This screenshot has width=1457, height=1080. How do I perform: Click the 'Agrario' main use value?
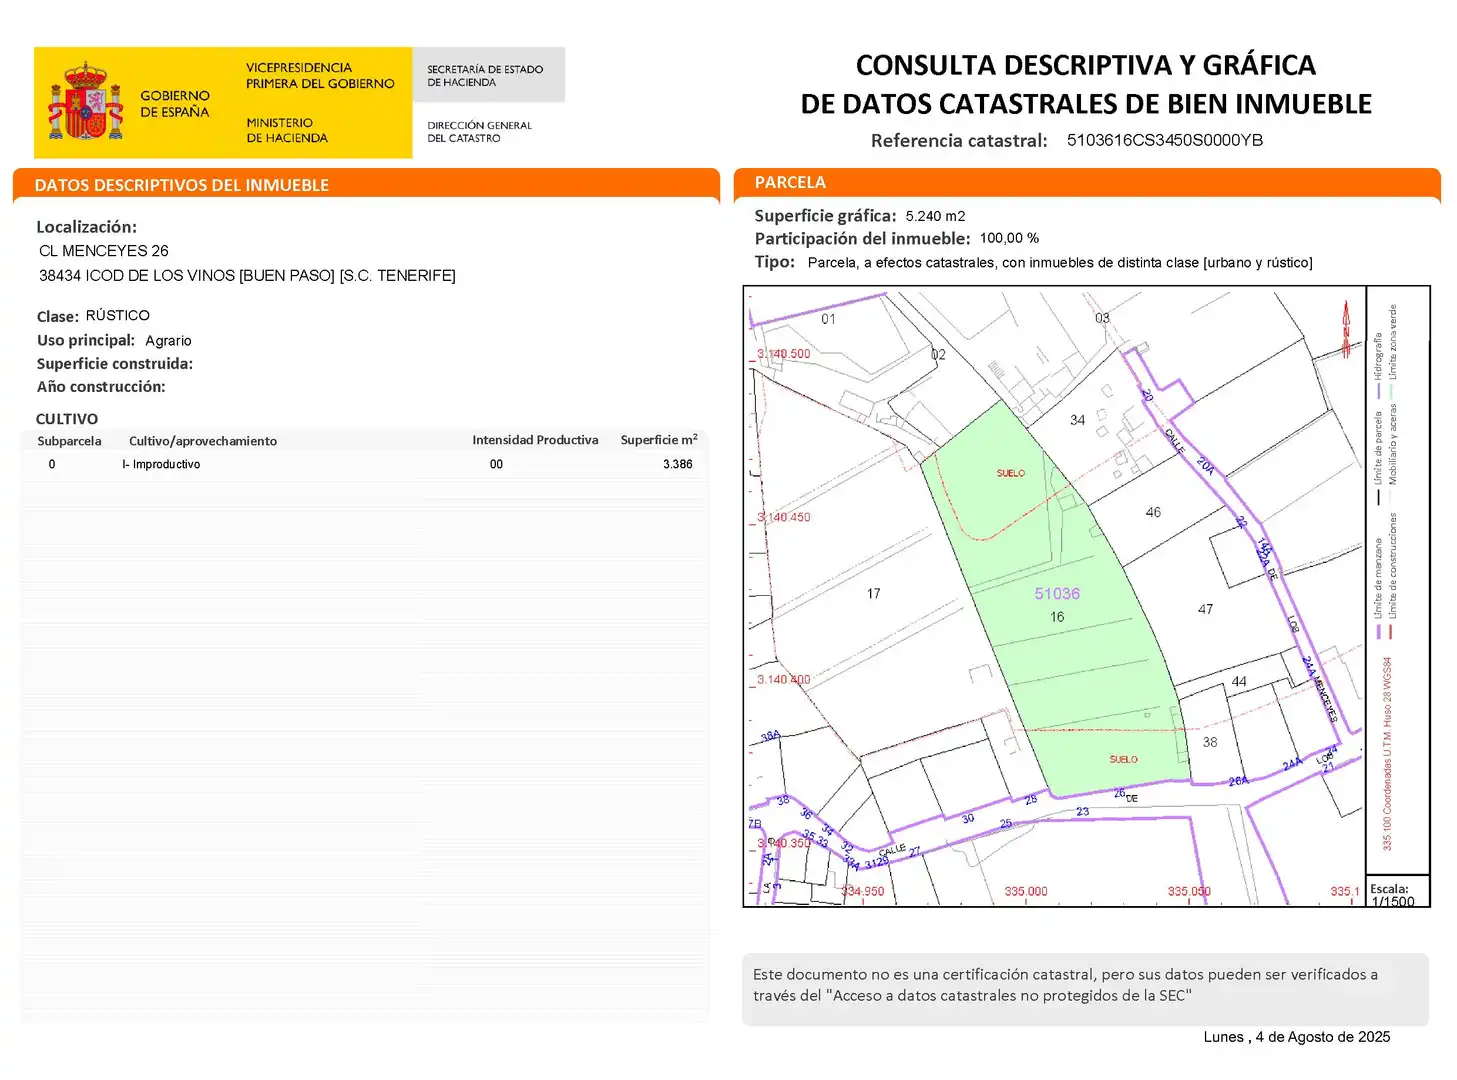click(x=168, y=341)
